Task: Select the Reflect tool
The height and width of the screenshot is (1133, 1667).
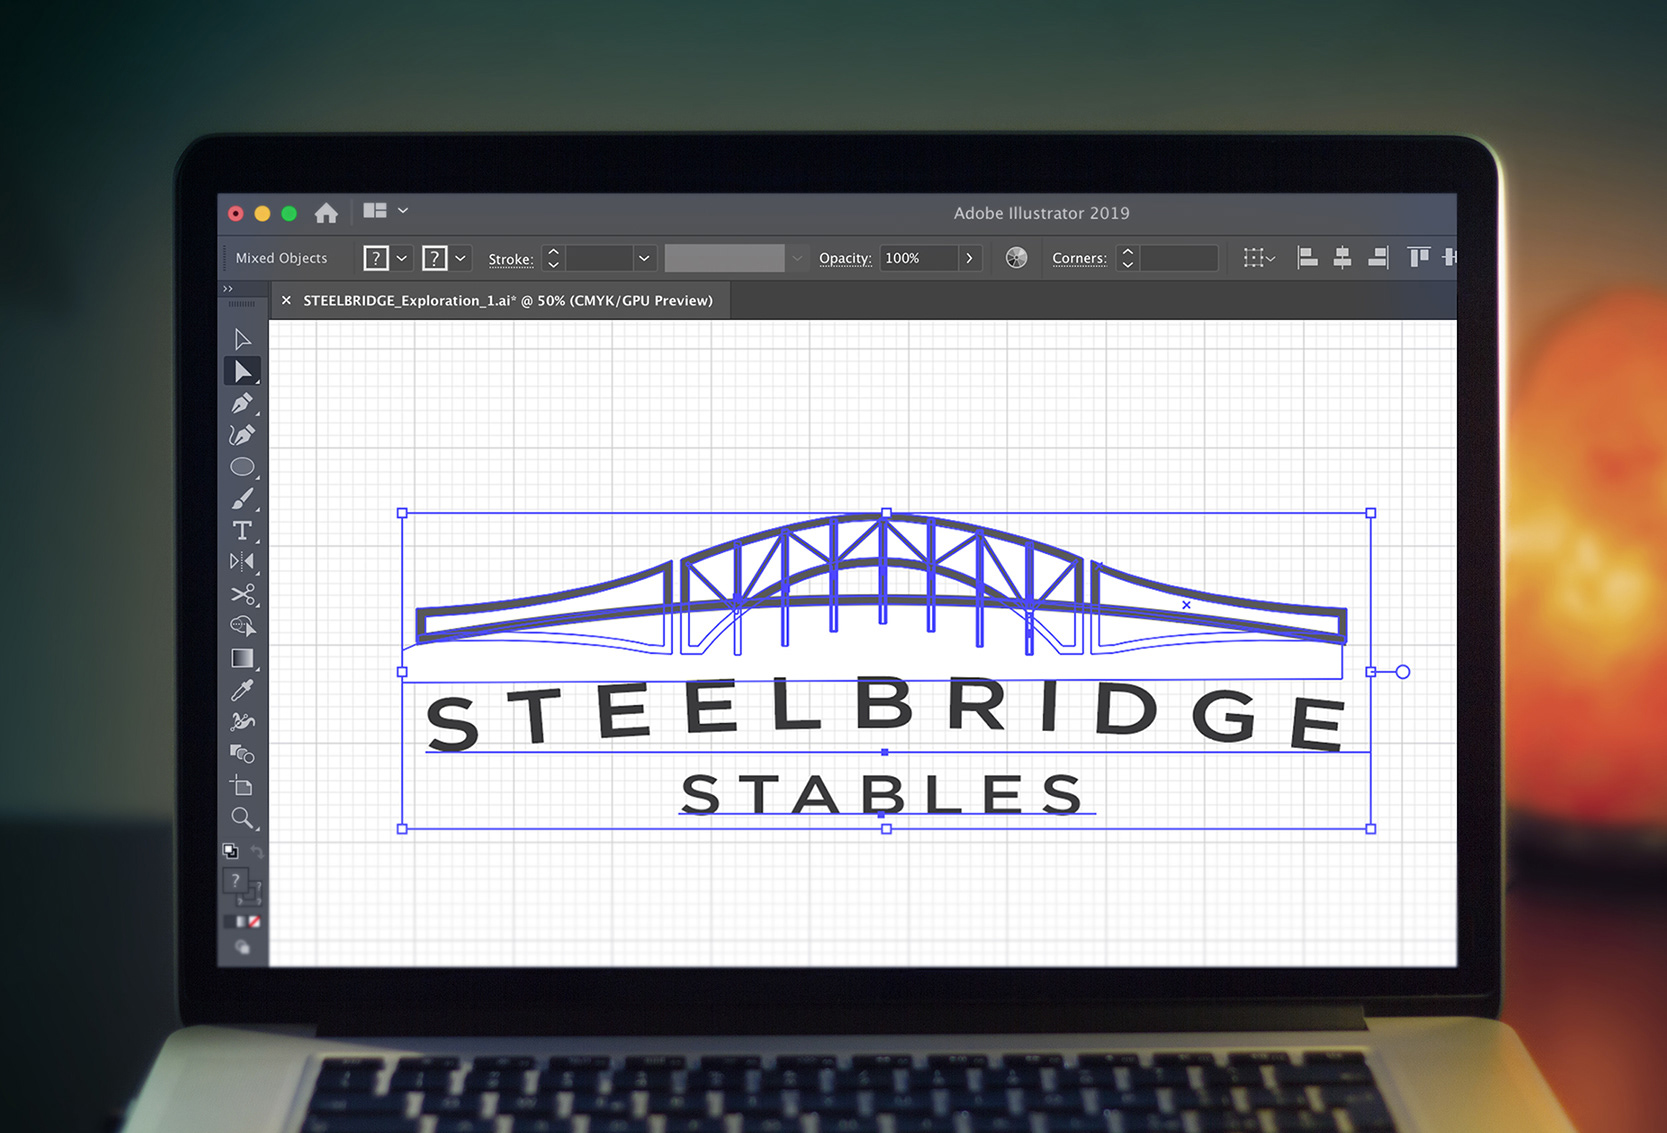Action: click(242, 562)
